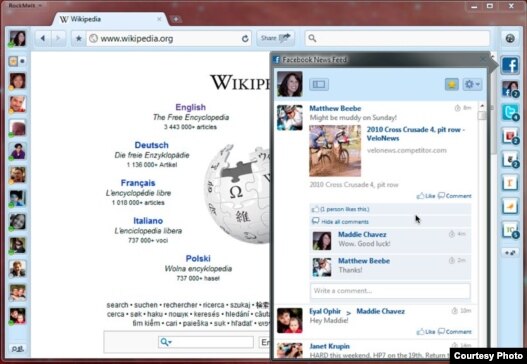
Task: Toggle the favorite friends star filter
Action: click(13, 61)
